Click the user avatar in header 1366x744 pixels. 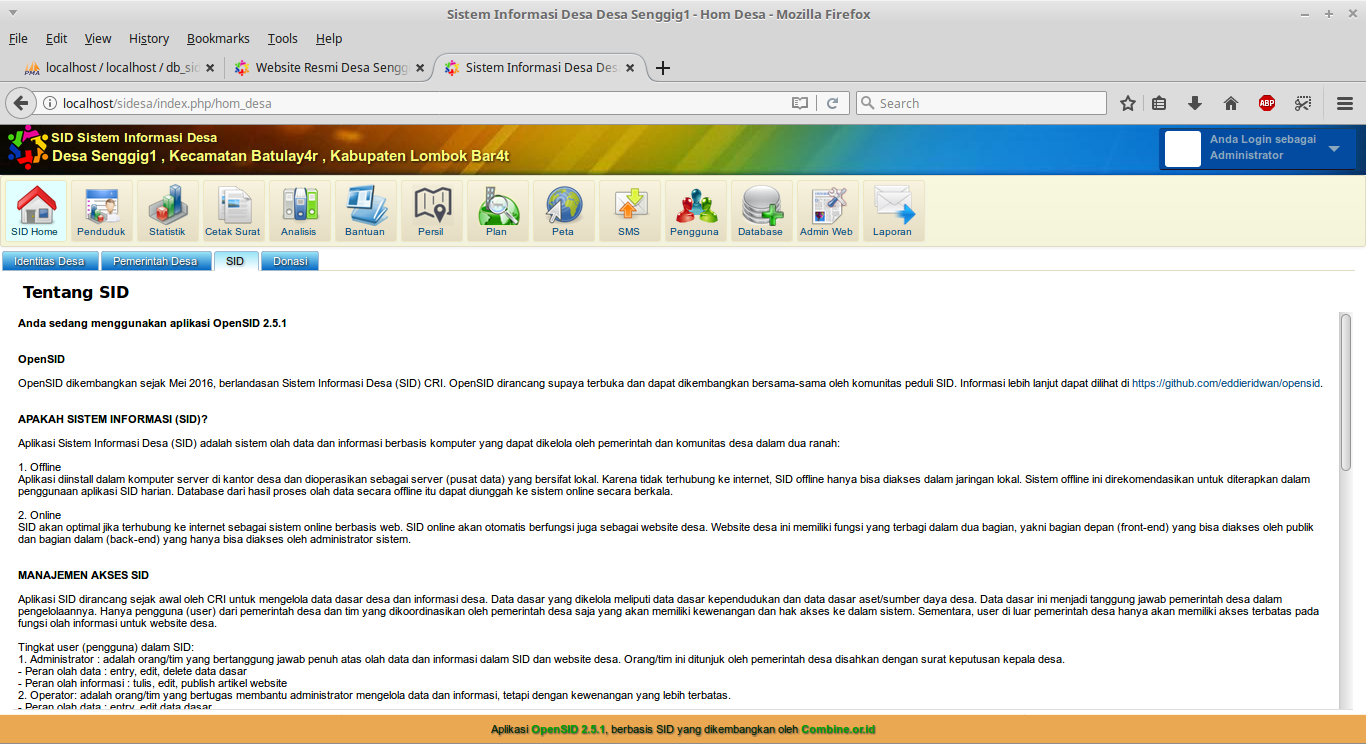click(x=1183, y=148)
